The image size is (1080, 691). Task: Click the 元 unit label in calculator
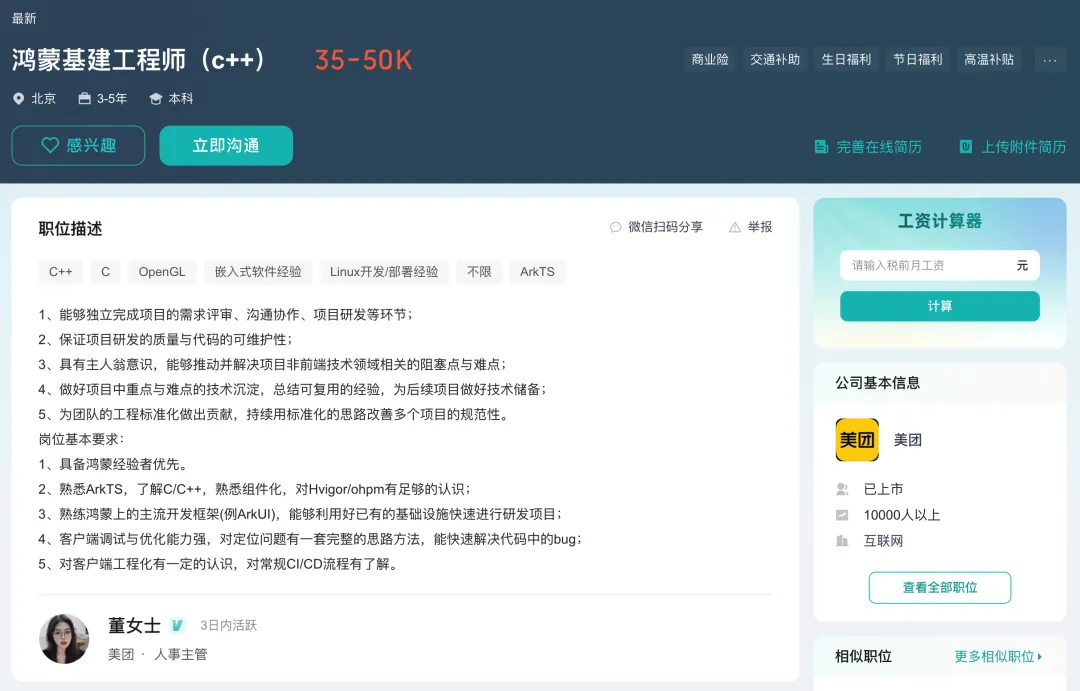point(1022,265)
